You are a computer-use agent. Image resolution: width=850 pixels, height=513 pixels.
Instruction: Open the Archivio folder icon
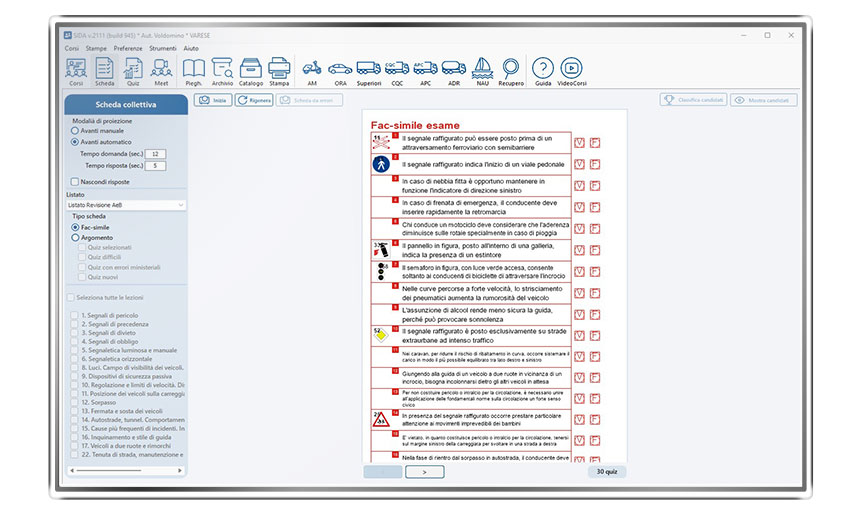[222, 71]
